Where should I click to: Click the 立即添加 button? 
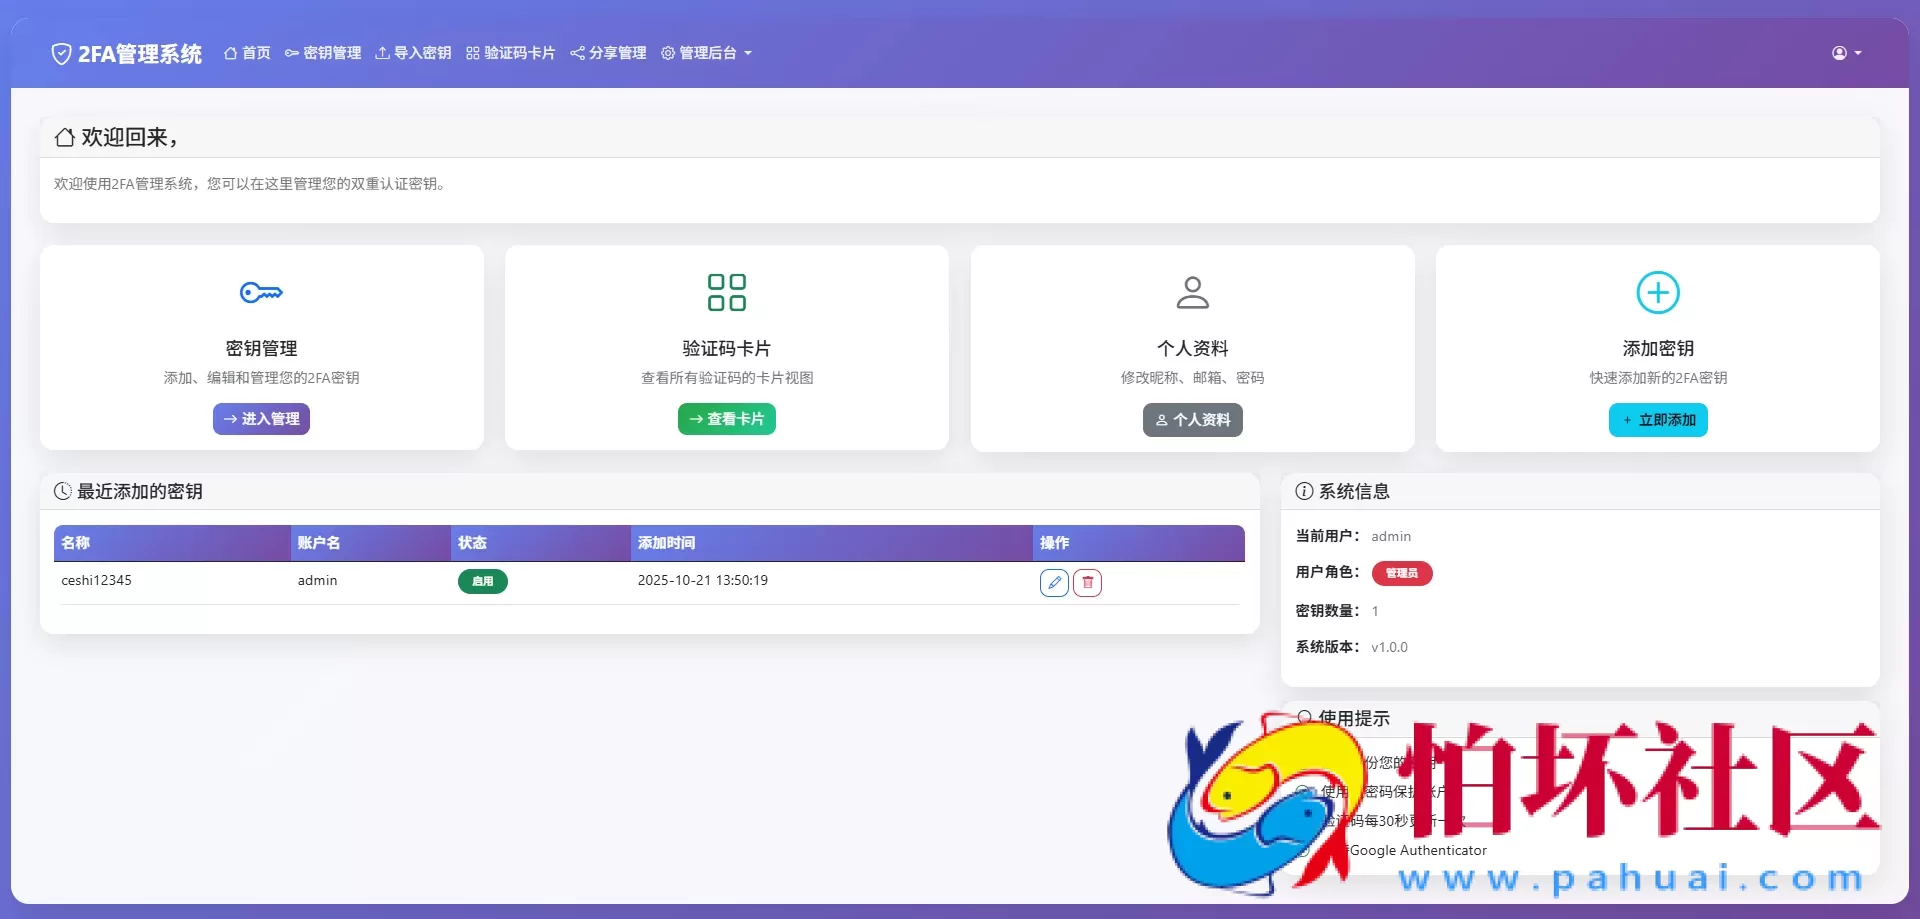(x=1658, y=420)
